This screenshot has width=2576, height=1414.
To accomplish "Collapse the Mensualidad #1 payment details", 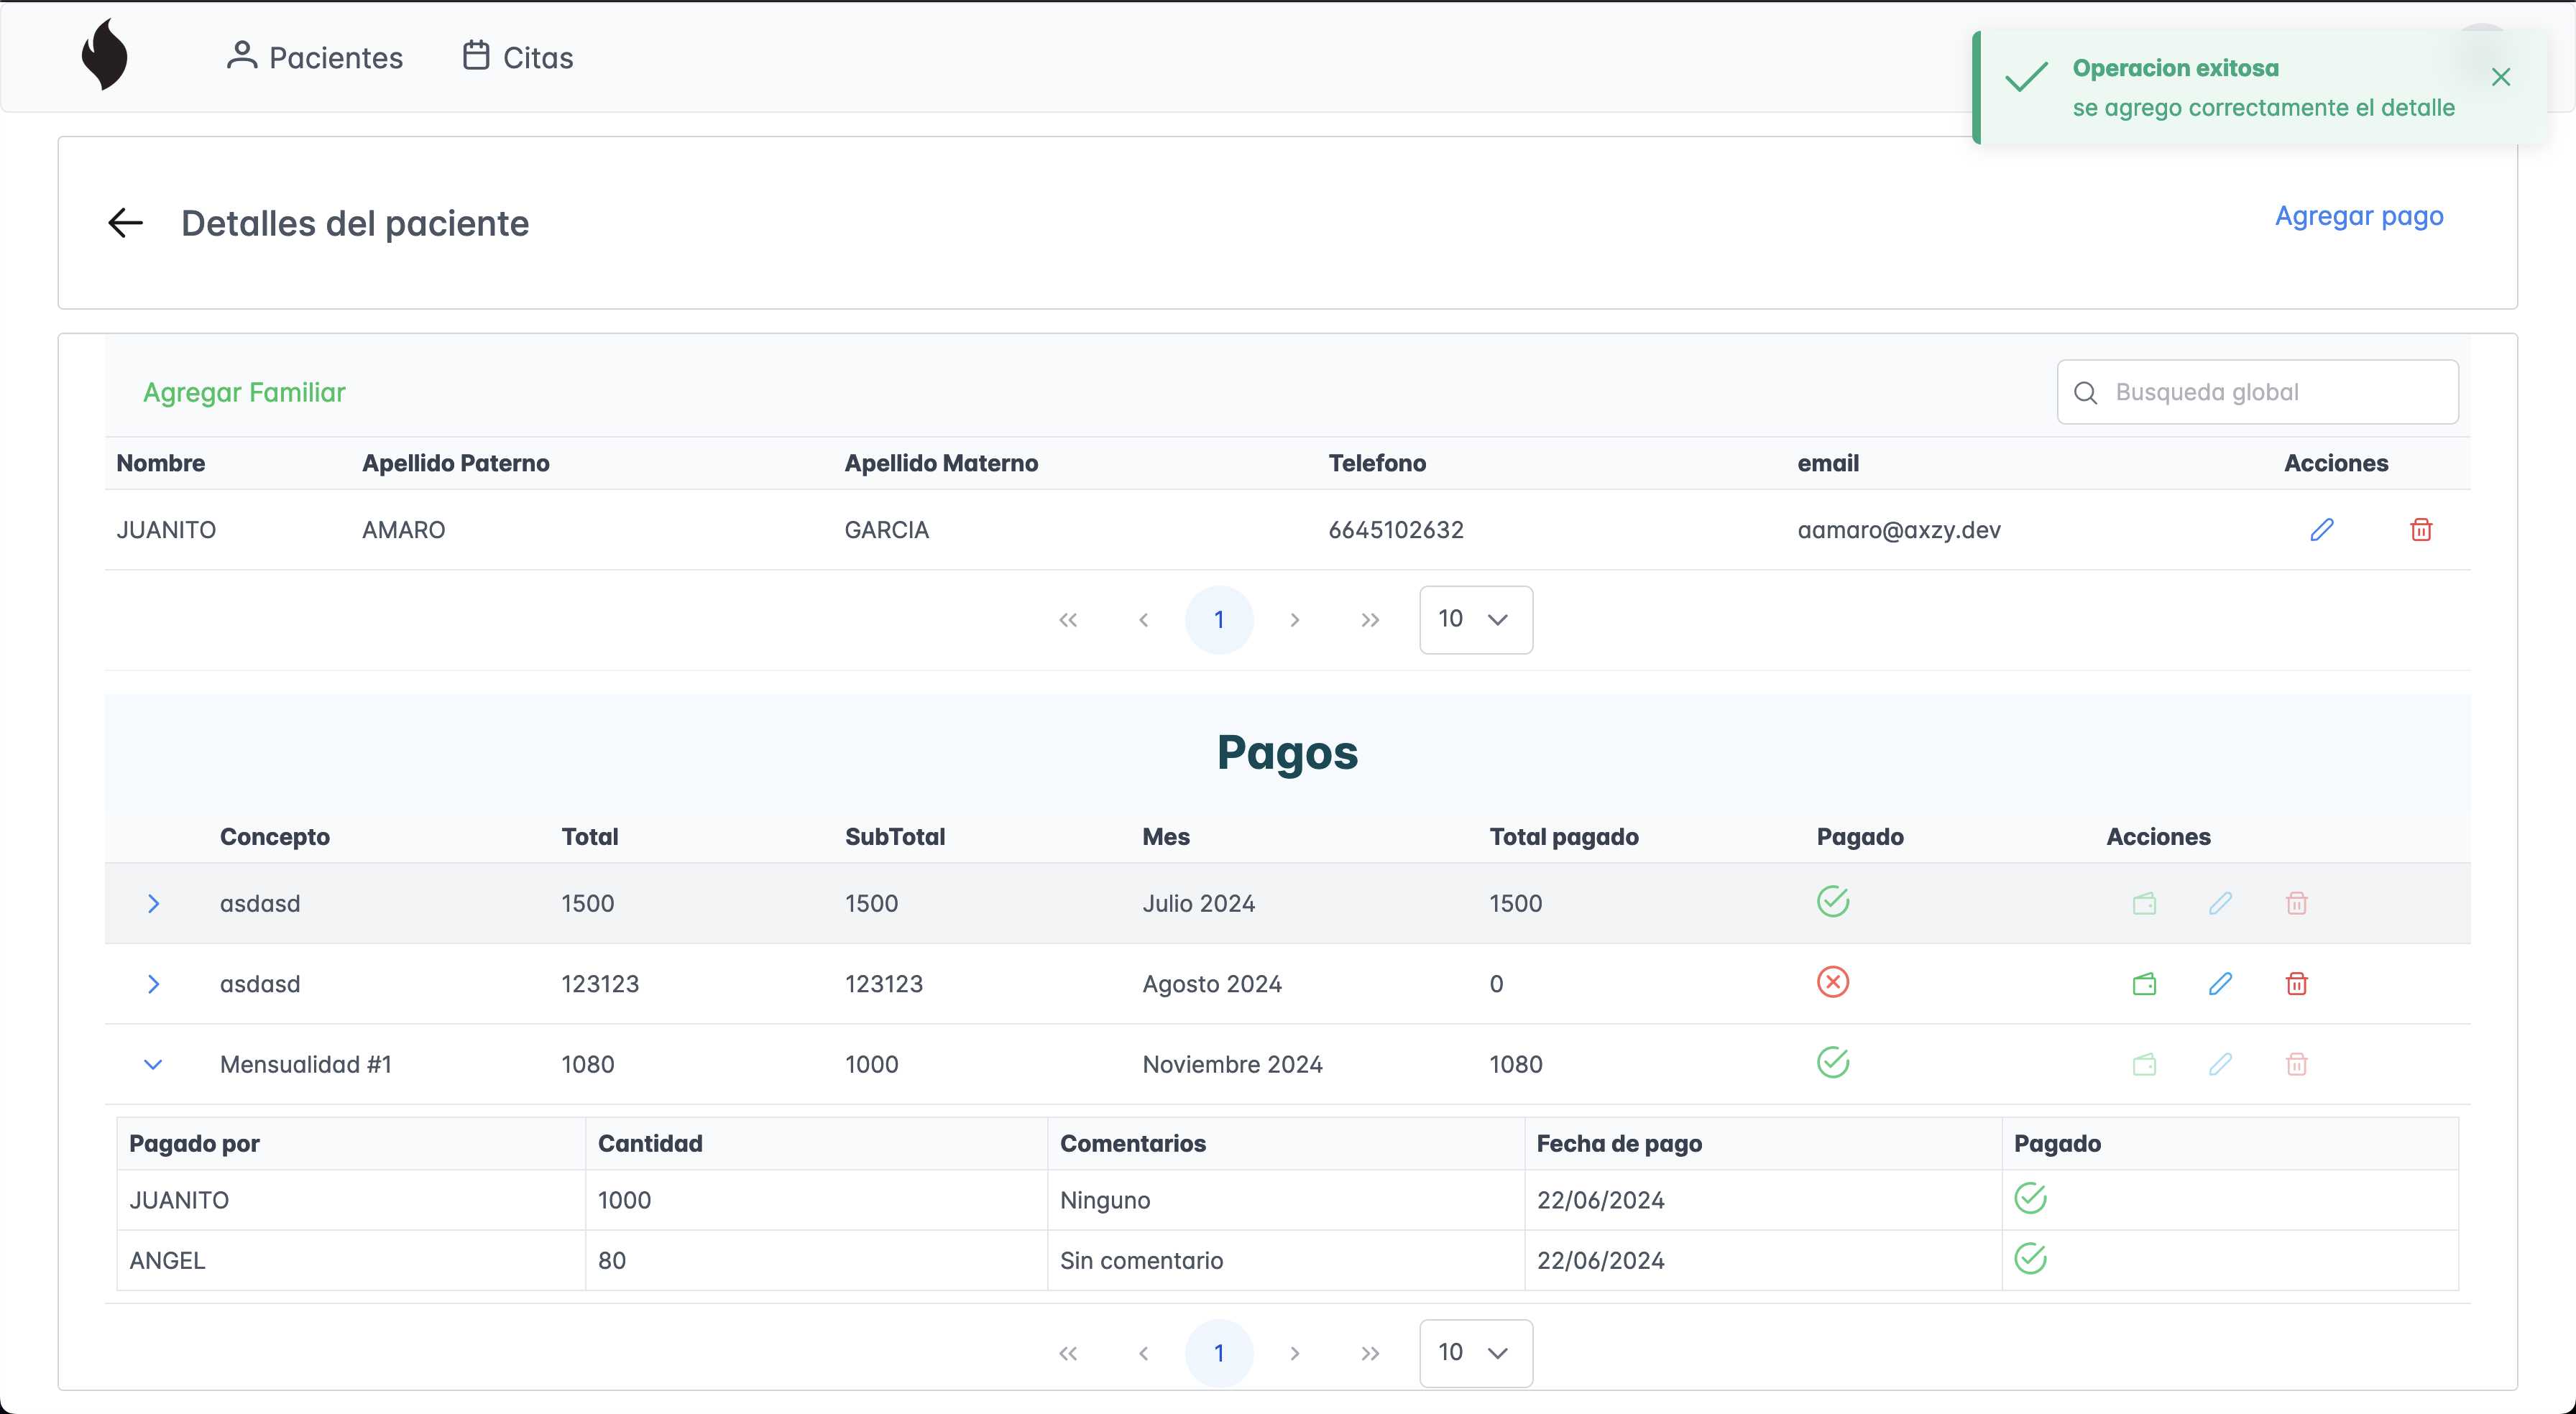I will click(153, 1064).
